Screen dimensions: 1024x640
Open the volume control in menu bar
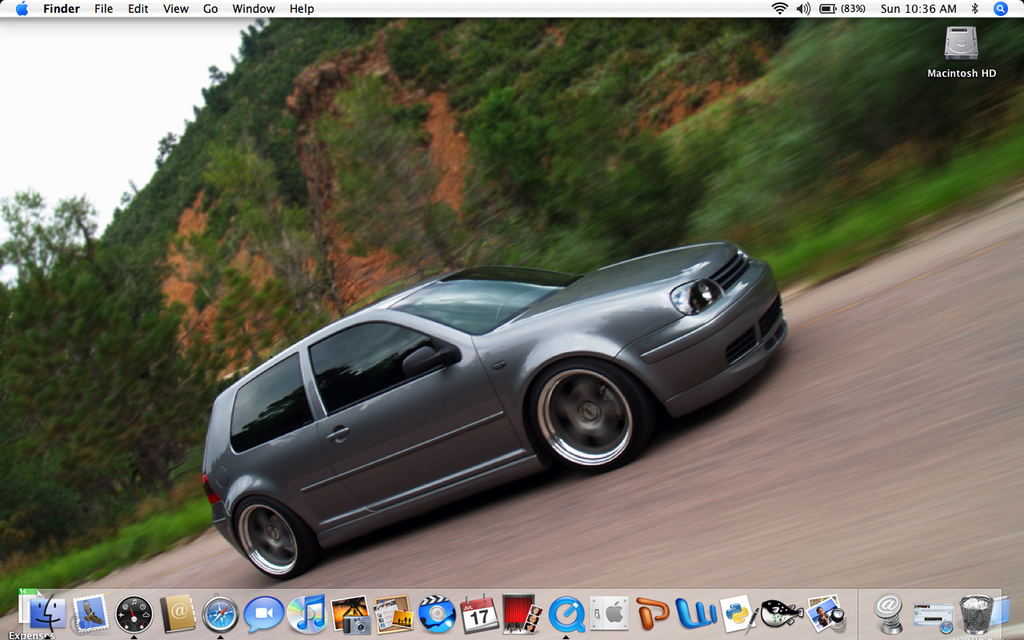[803, 9]
